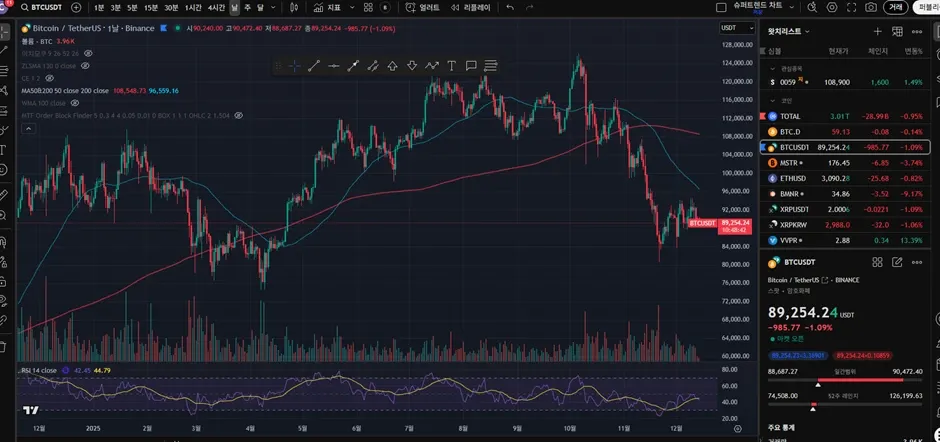Toggle visibility of 이치모쿠 indicator
This screenshot has height=442, width=940.
pos(88,53)
